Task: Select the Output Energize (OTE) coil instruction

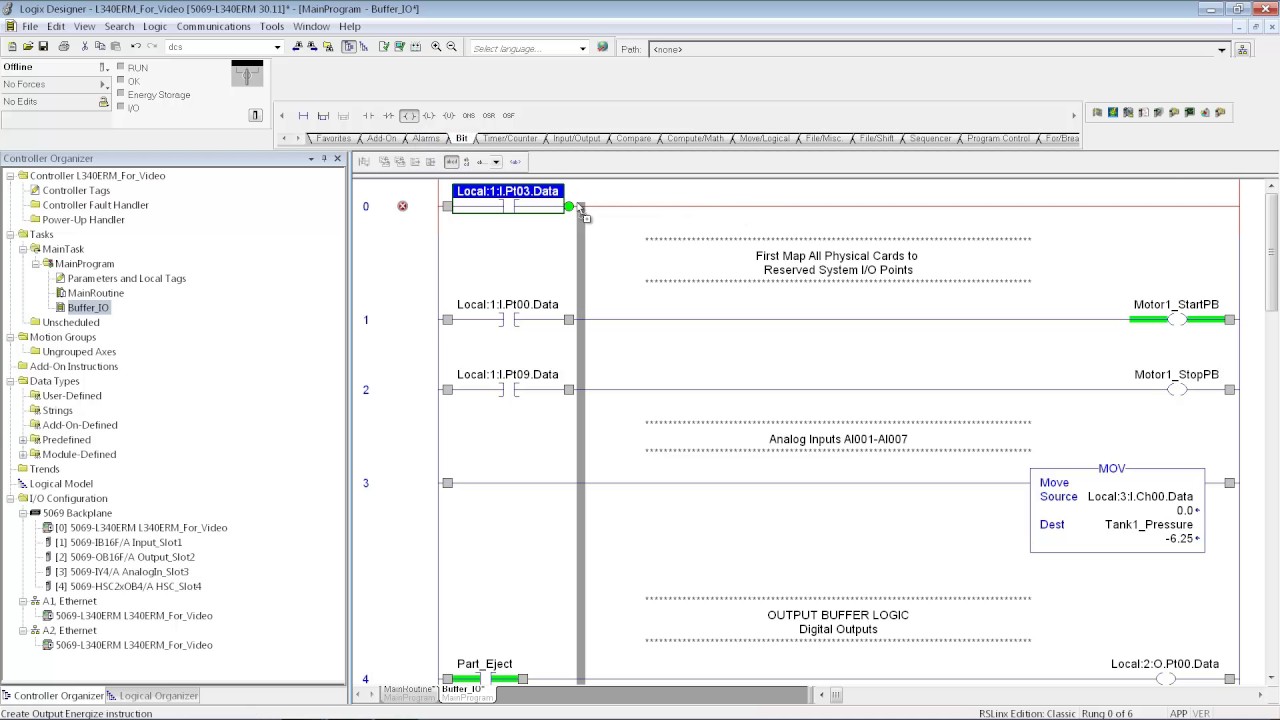Action: point(408,116)
